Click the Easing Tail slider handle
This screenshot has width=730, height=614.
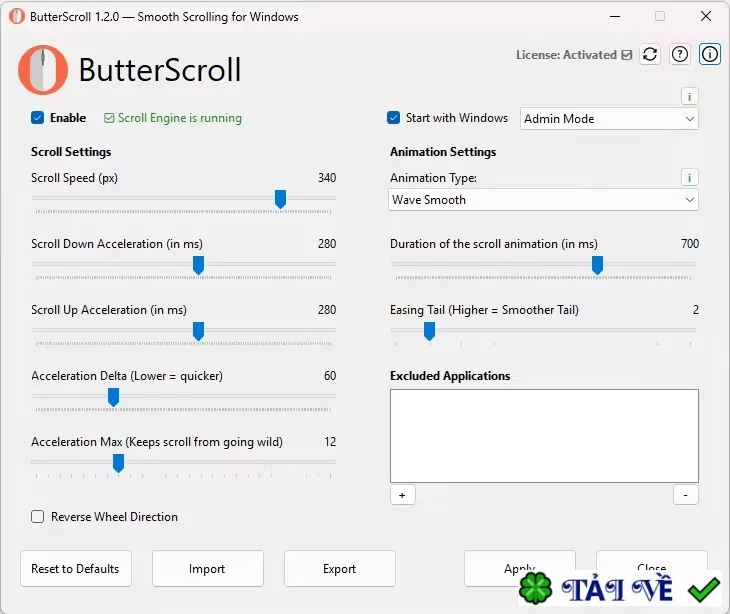click(429, 331)
